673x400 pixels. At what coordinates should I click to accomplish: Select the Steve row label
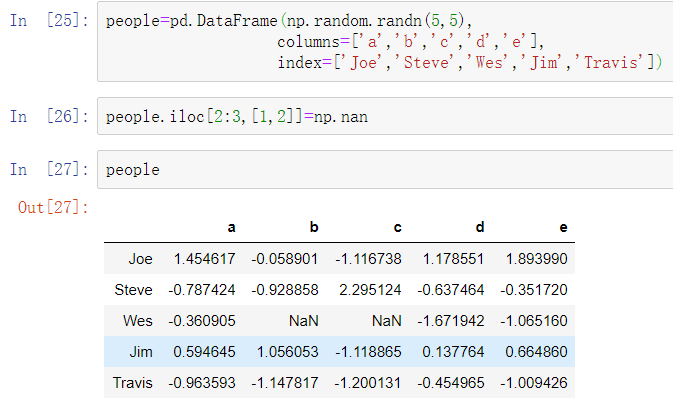(133, 290)
